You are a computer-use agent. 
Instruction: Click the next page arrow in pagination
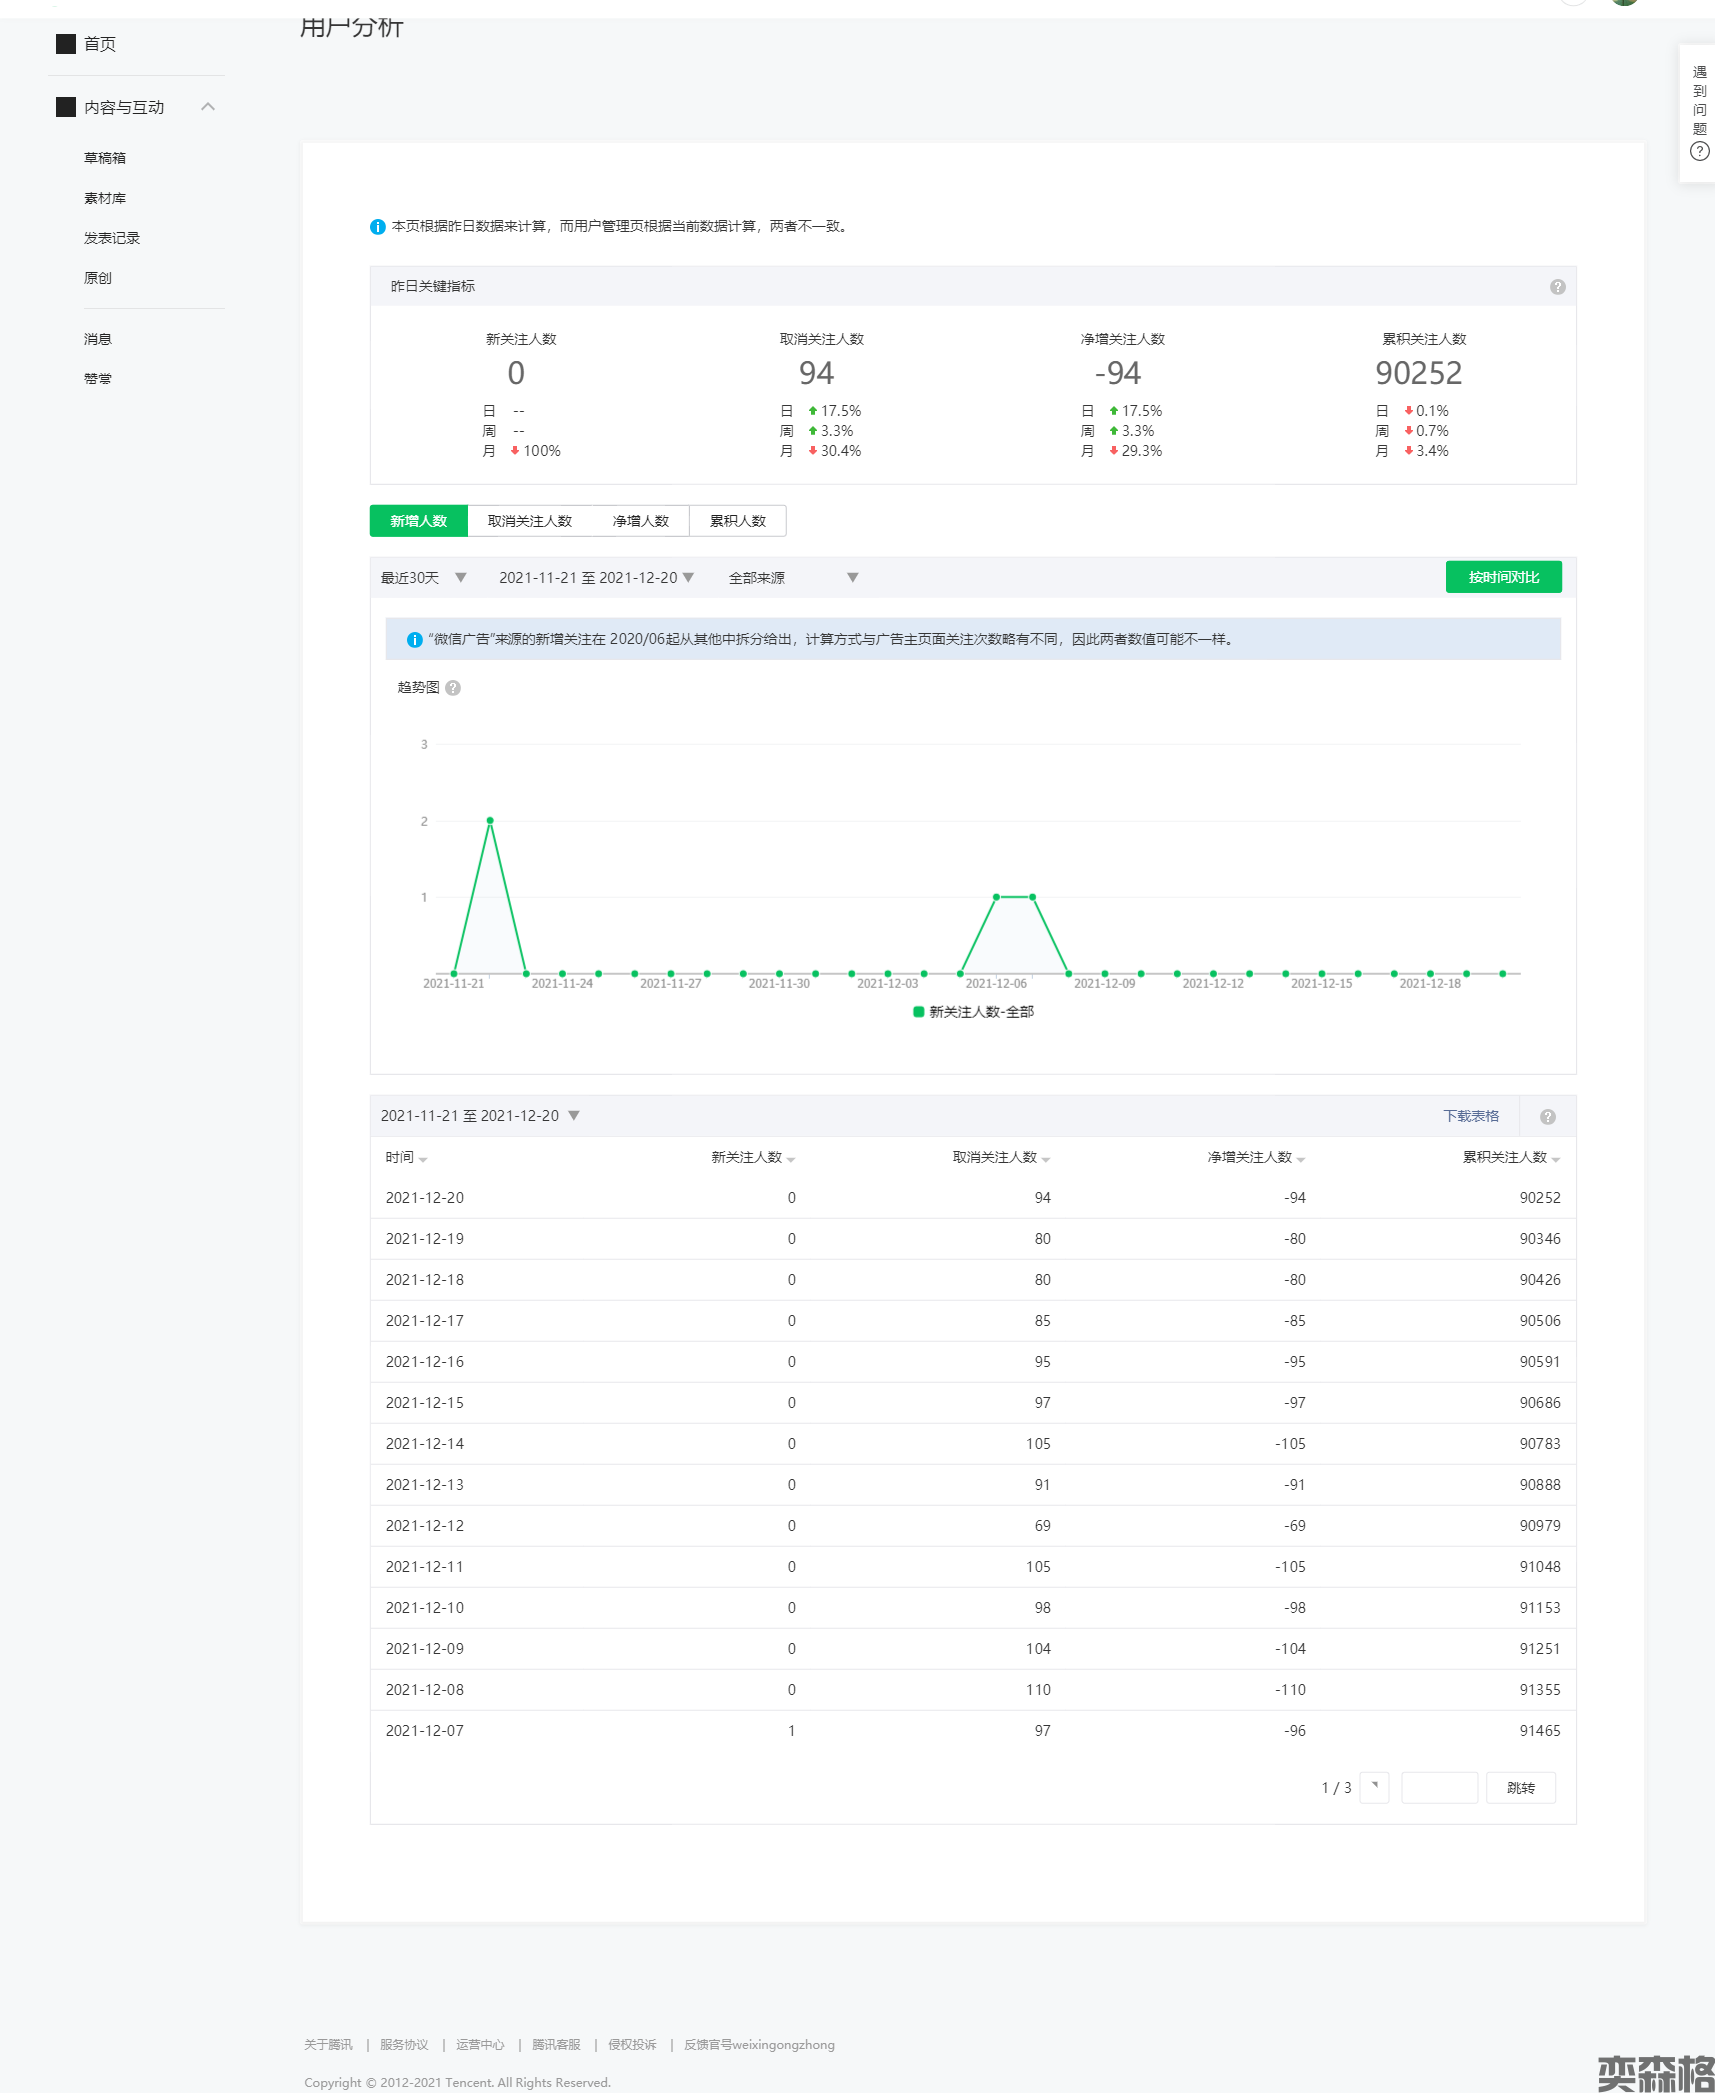[x=1374, y=1787]
